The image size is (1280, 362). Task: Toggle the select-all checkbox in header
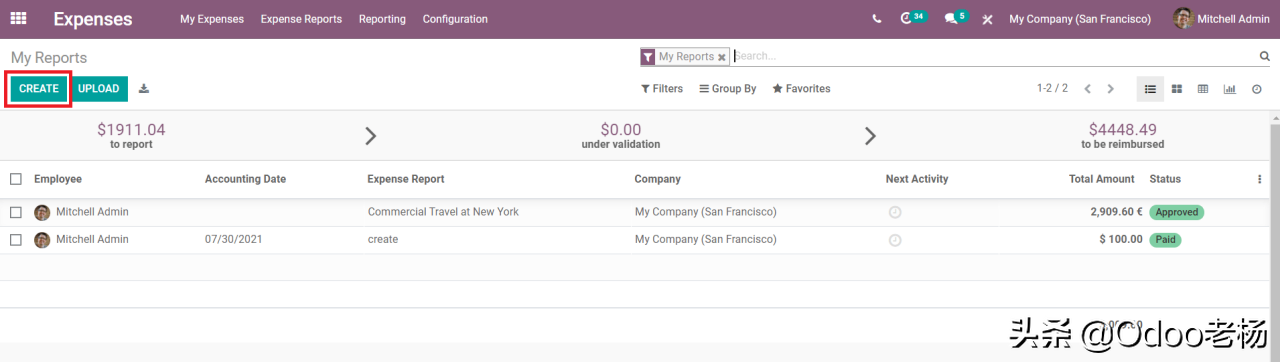pos(16,179)
